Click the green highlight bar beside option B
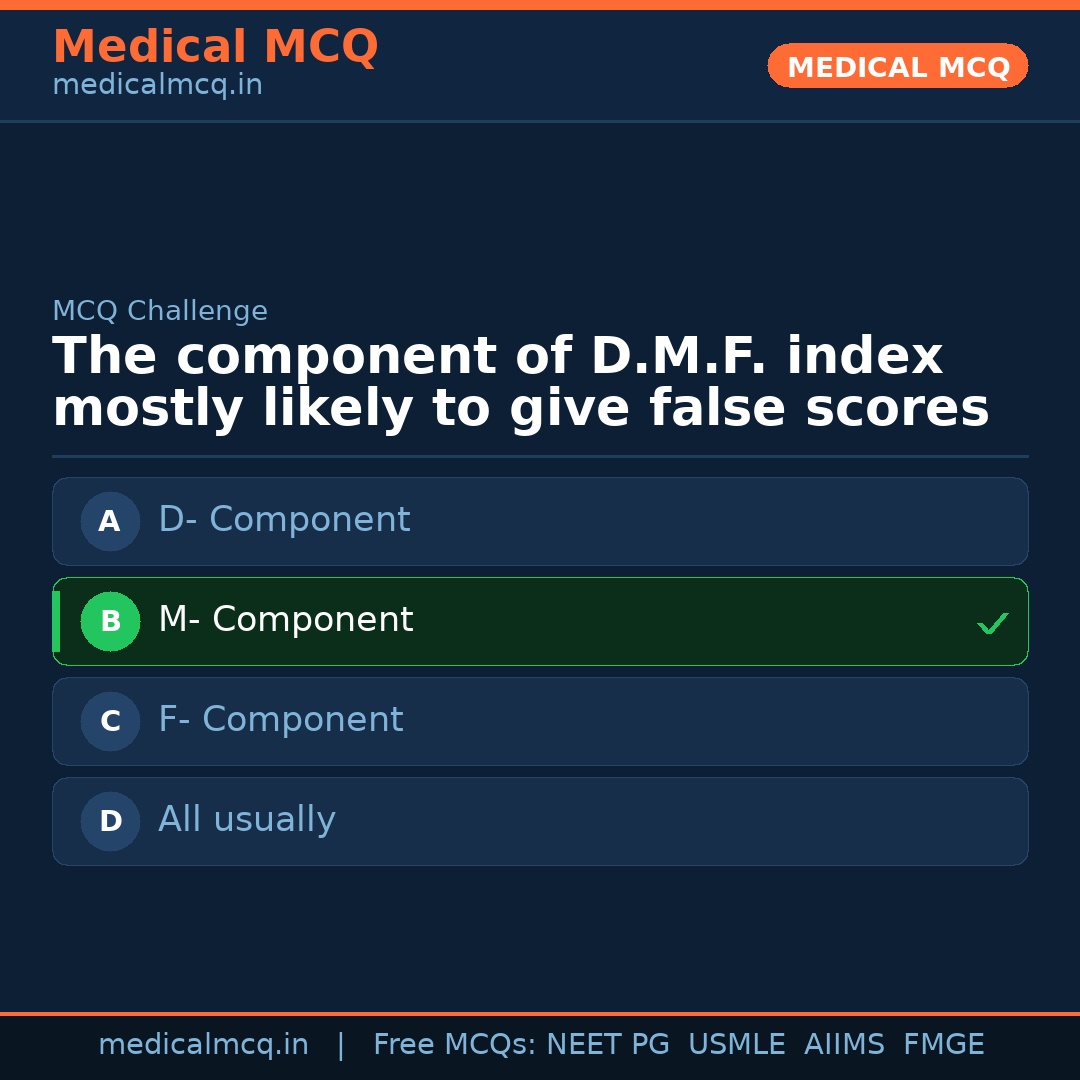The width and height of the screenshot is (1080, 1080). click(56, 621)
